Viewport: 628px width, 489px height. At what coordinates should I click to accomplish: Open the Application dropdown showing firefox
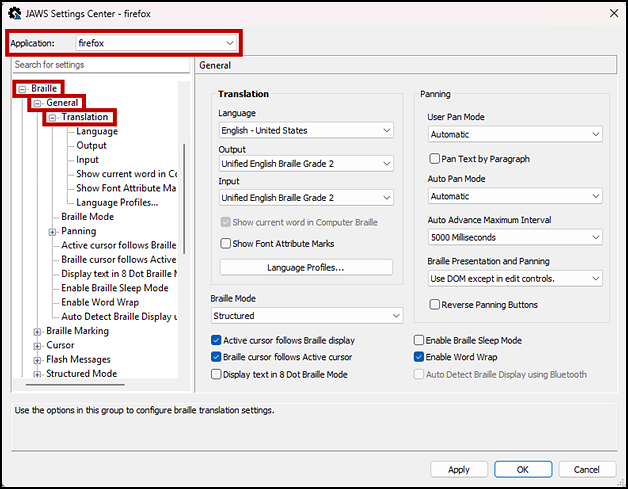(157, 43)
